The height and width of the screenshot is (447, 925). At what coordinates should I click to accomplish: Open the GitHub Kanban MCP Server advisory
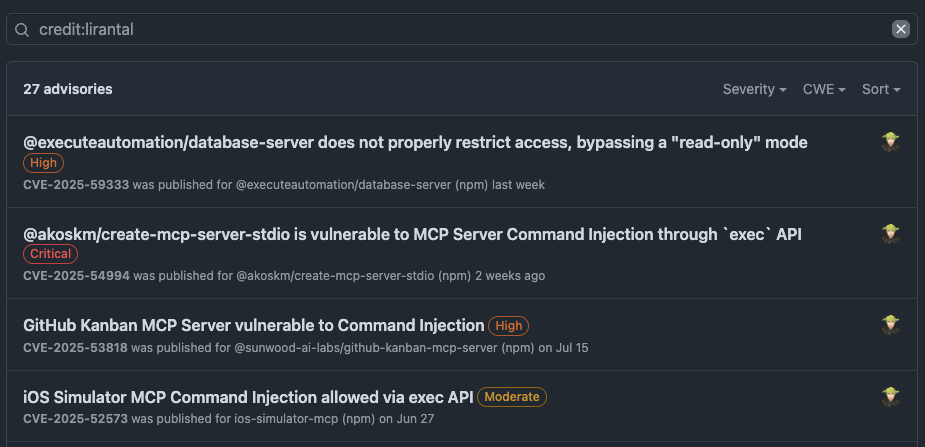coord(253,325)
